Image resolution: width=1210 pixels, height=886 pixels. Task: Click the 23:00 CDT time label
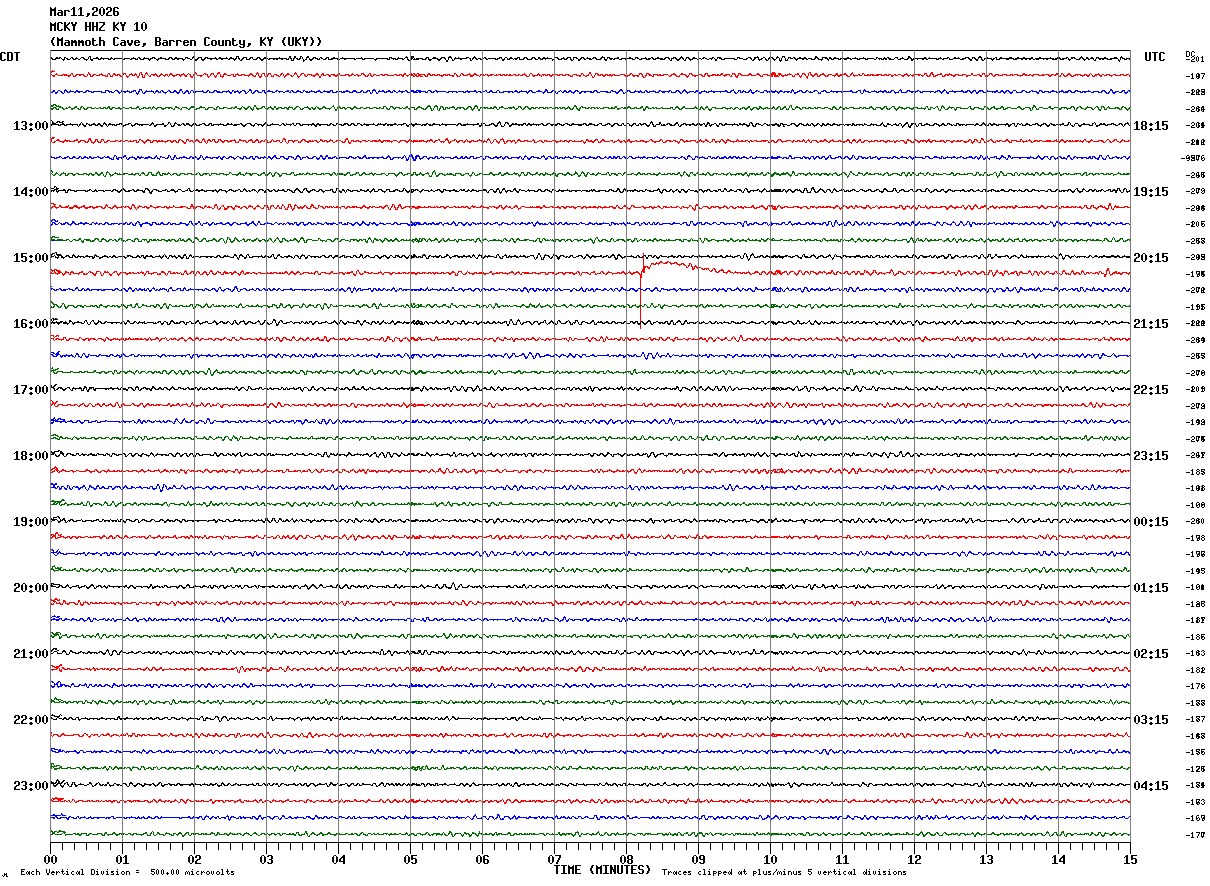pyautogui.click(x=30, y=786)
